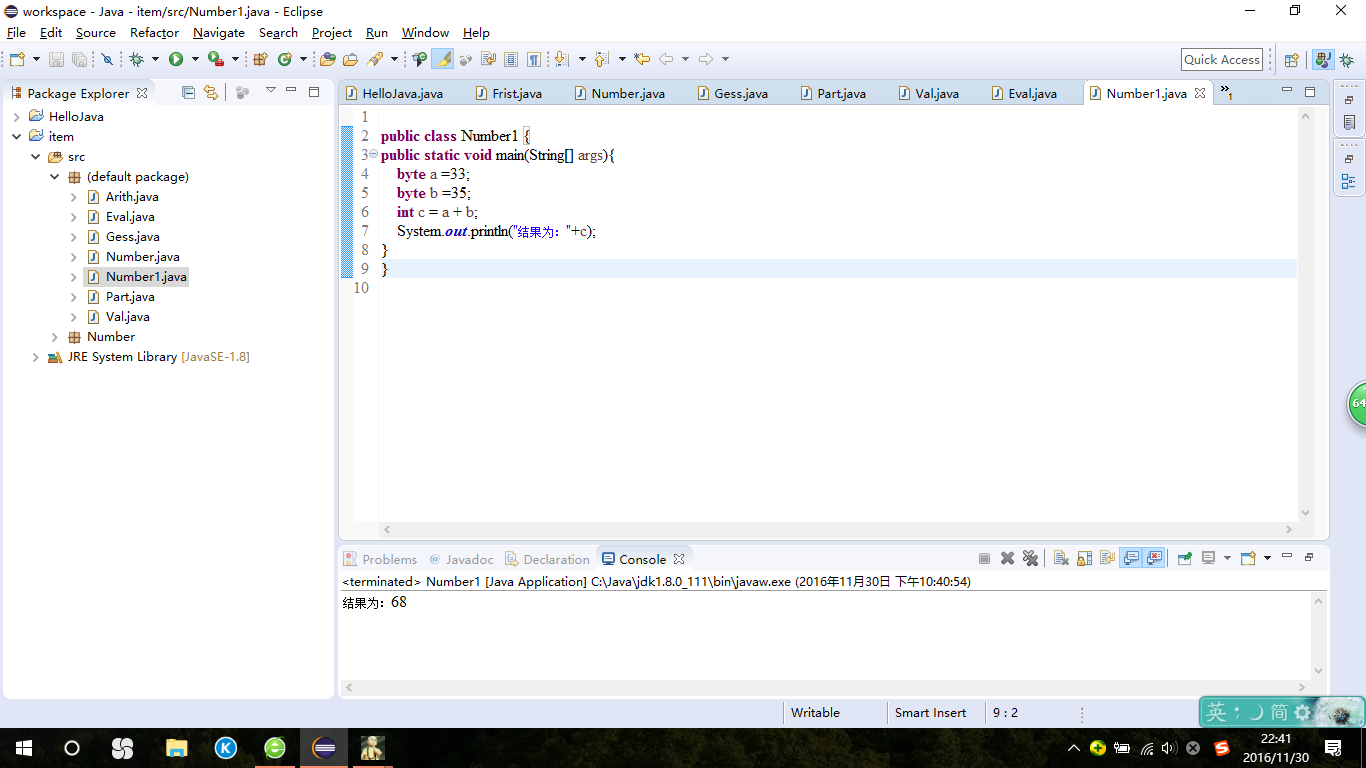Click the New file wizard icon

[x=17, y=59]
